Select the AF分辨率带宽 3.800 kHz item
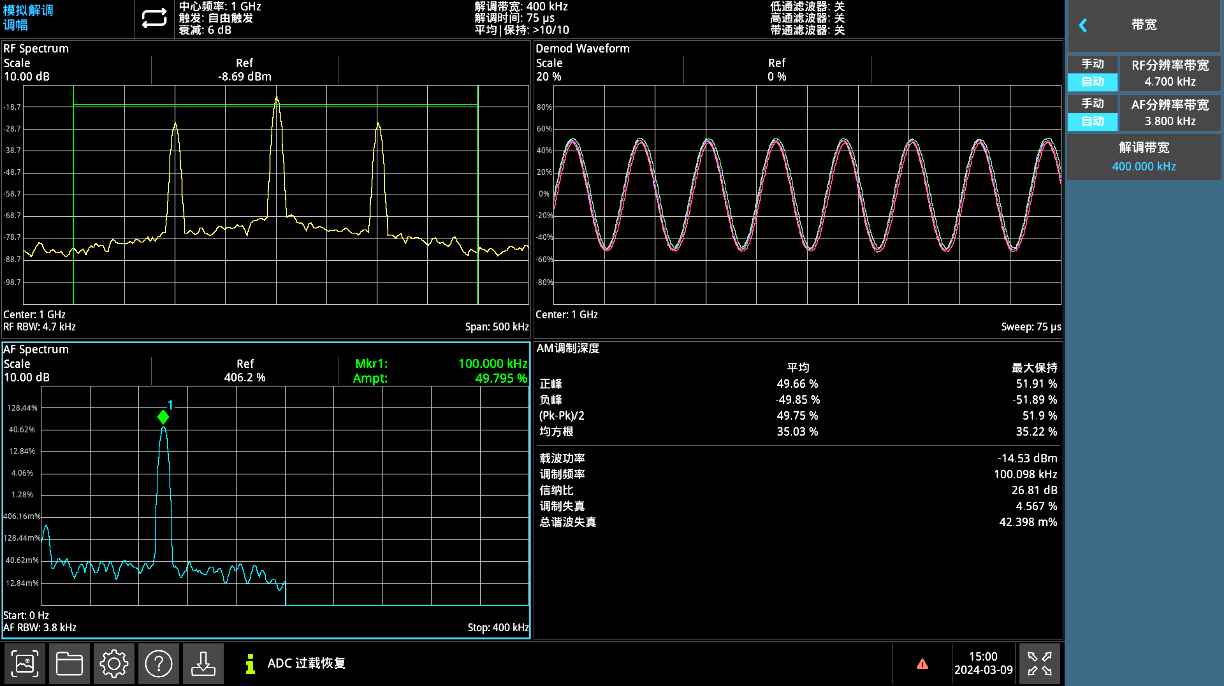Image resolution: width=1224 pixels, height=686 pixels. (x=1169, y=113)
